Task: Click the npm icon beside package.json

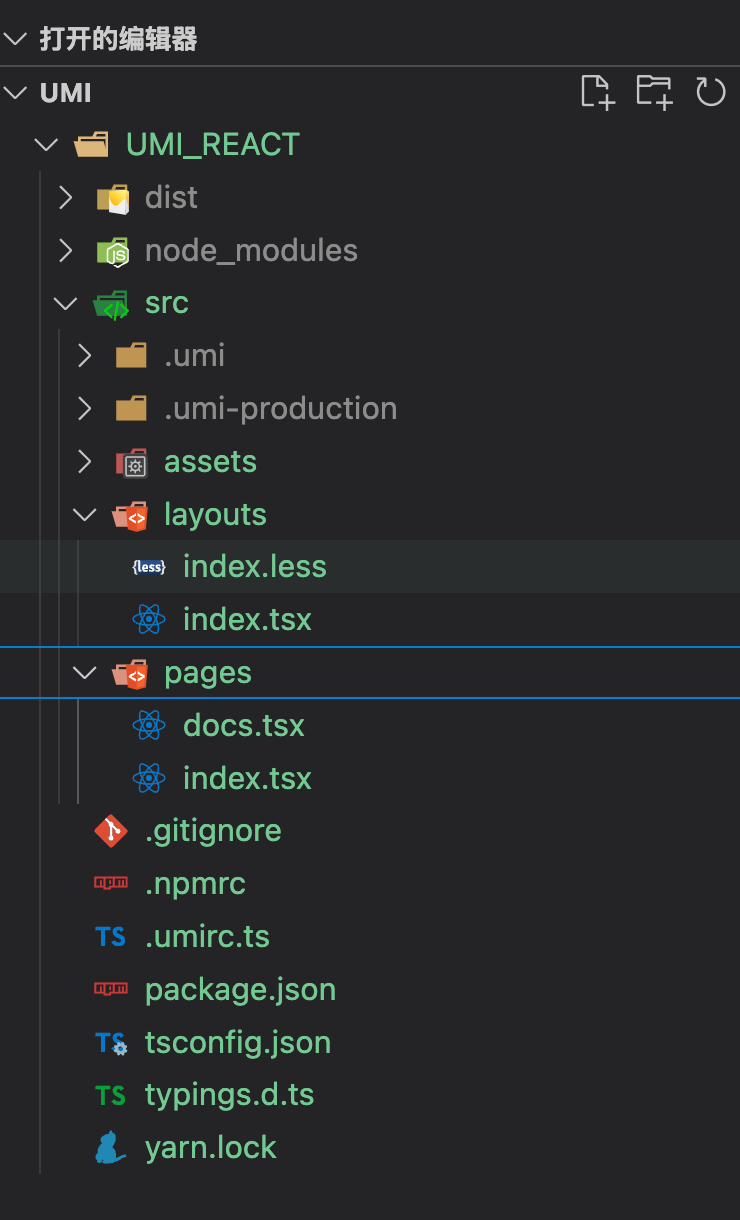Action: 111,989
